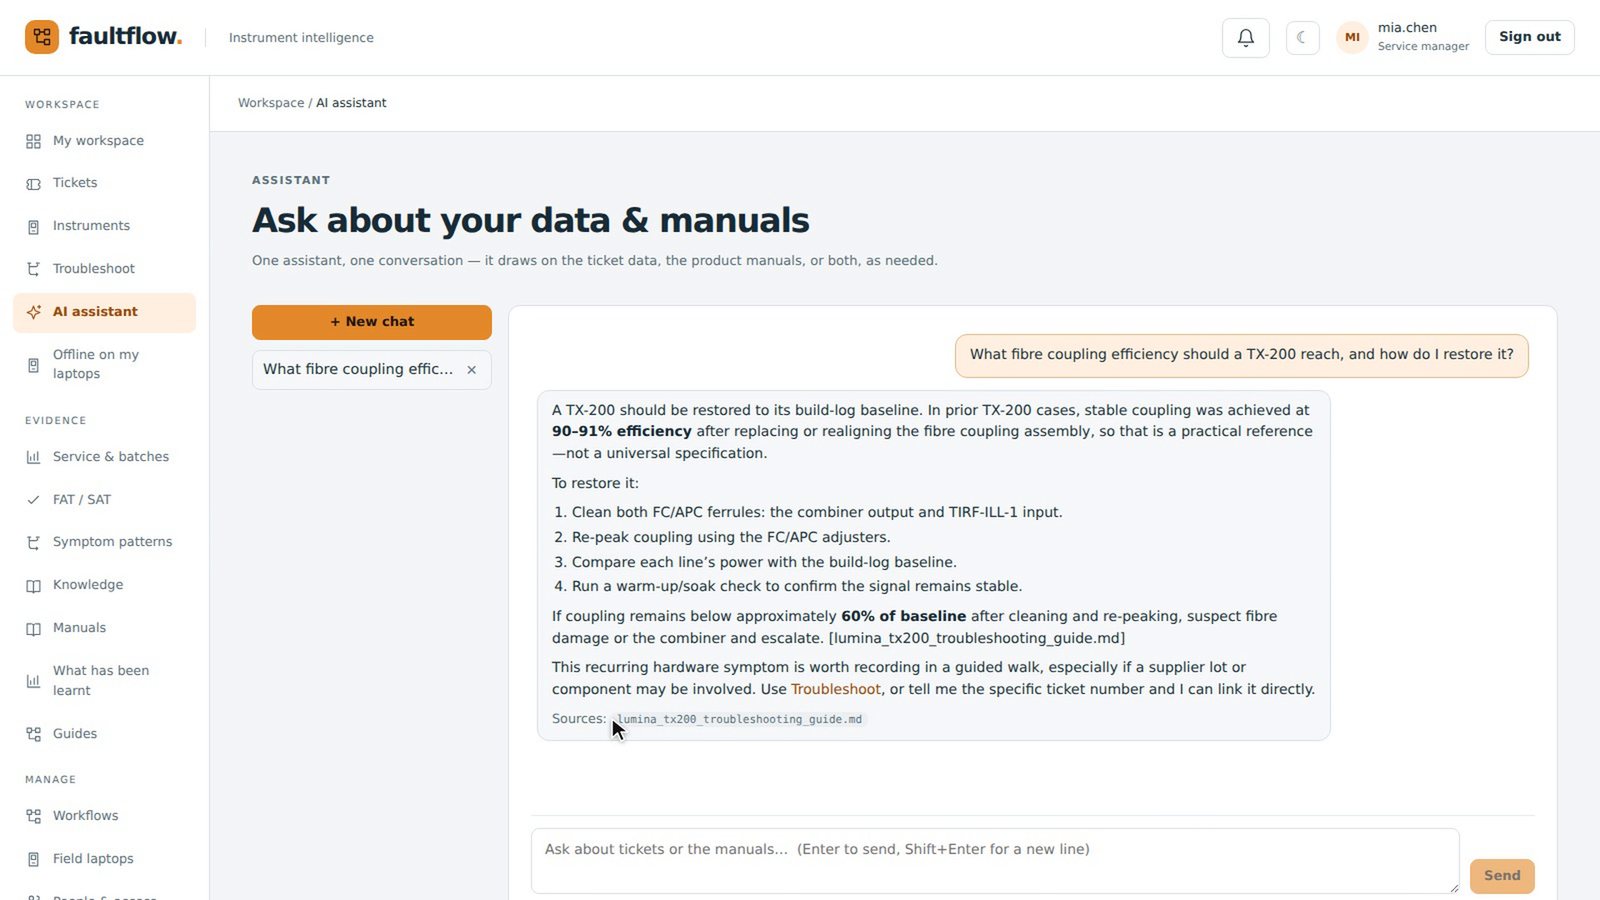The width and height of the screenshot is (1600, 900).
Task: Click the Sign out button
Action: 1529,37
